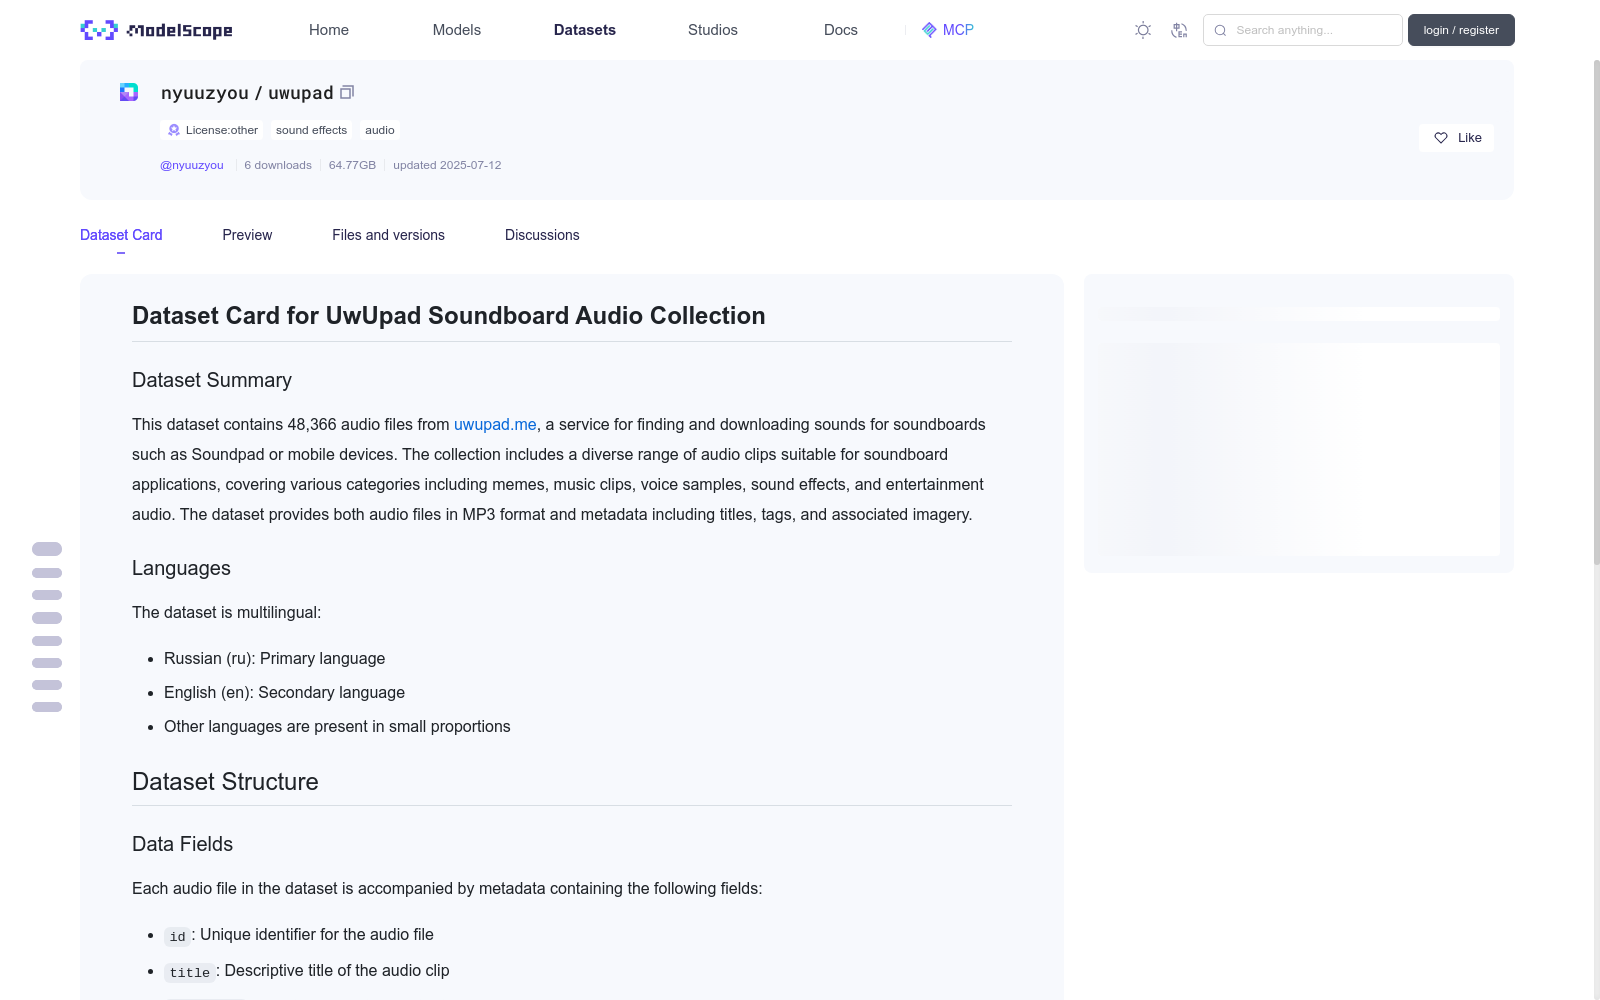
Task: Toggle the light/dark theme sun icon
Action: [x=1143, y=30]
